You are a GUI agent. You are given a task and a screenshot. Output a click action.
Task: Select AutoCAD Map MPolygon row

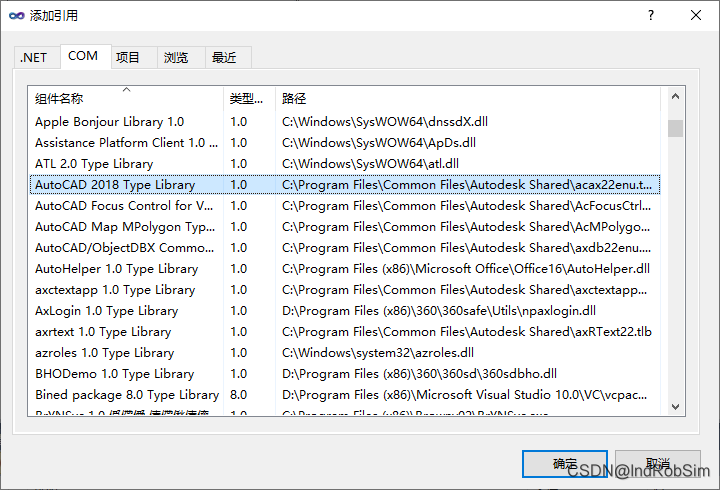pos(345,227)
